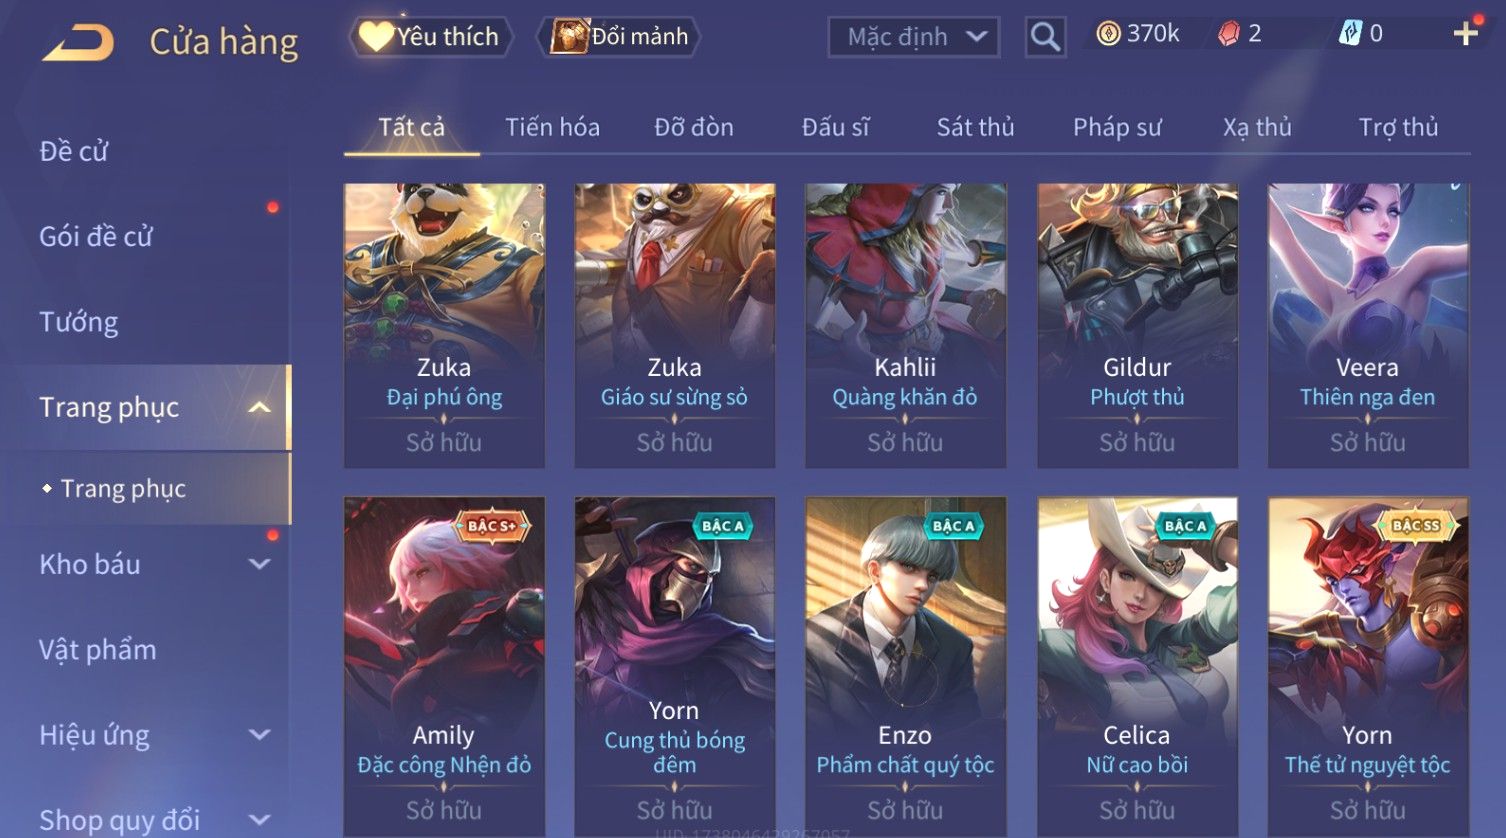Open Yêu thích heart favorites

[431, 37]
